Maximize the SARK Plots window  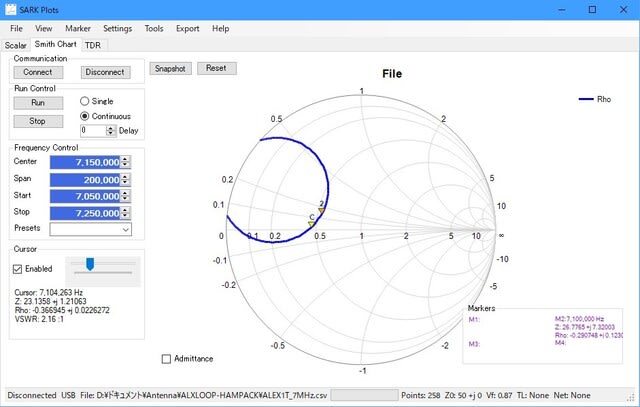click(x=592, y=10)
